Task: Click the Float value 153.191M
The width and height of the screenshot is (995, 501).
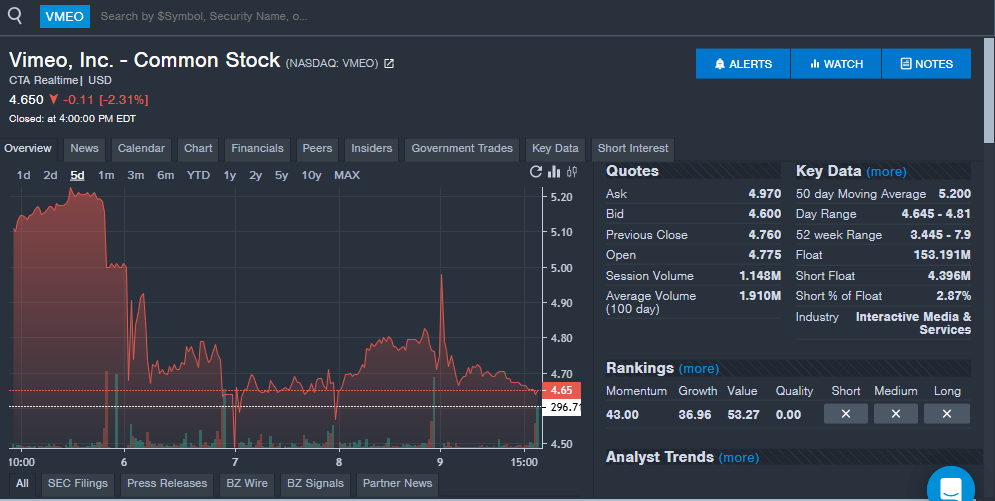Action: (x=942, y=255)
